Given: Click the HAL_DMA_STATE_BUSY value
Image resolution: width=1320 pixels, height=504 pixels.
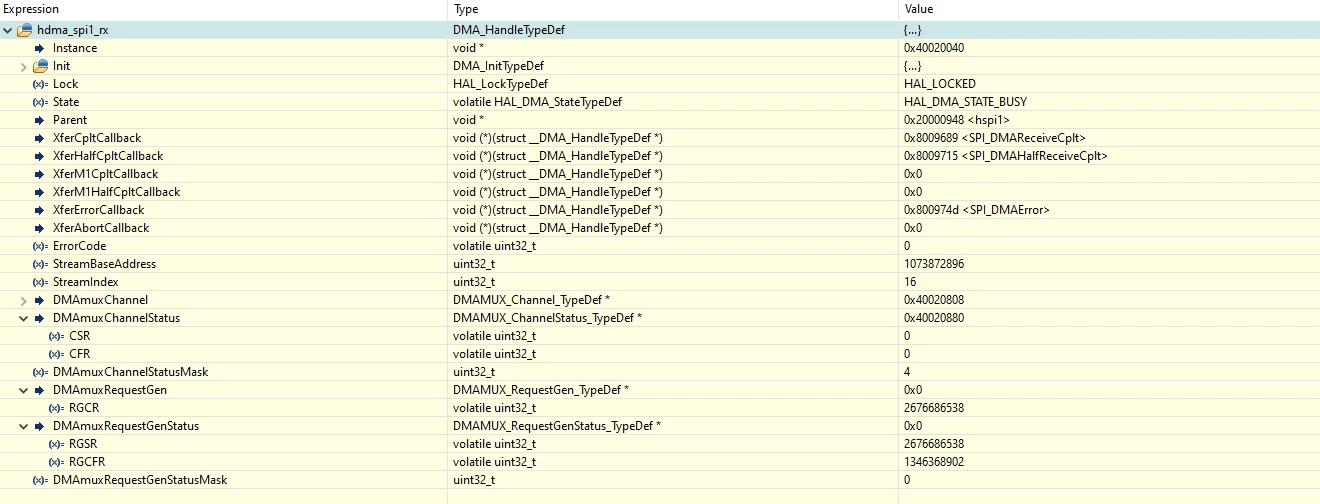Looking at the screenshot, I should (x=965, y=102).
